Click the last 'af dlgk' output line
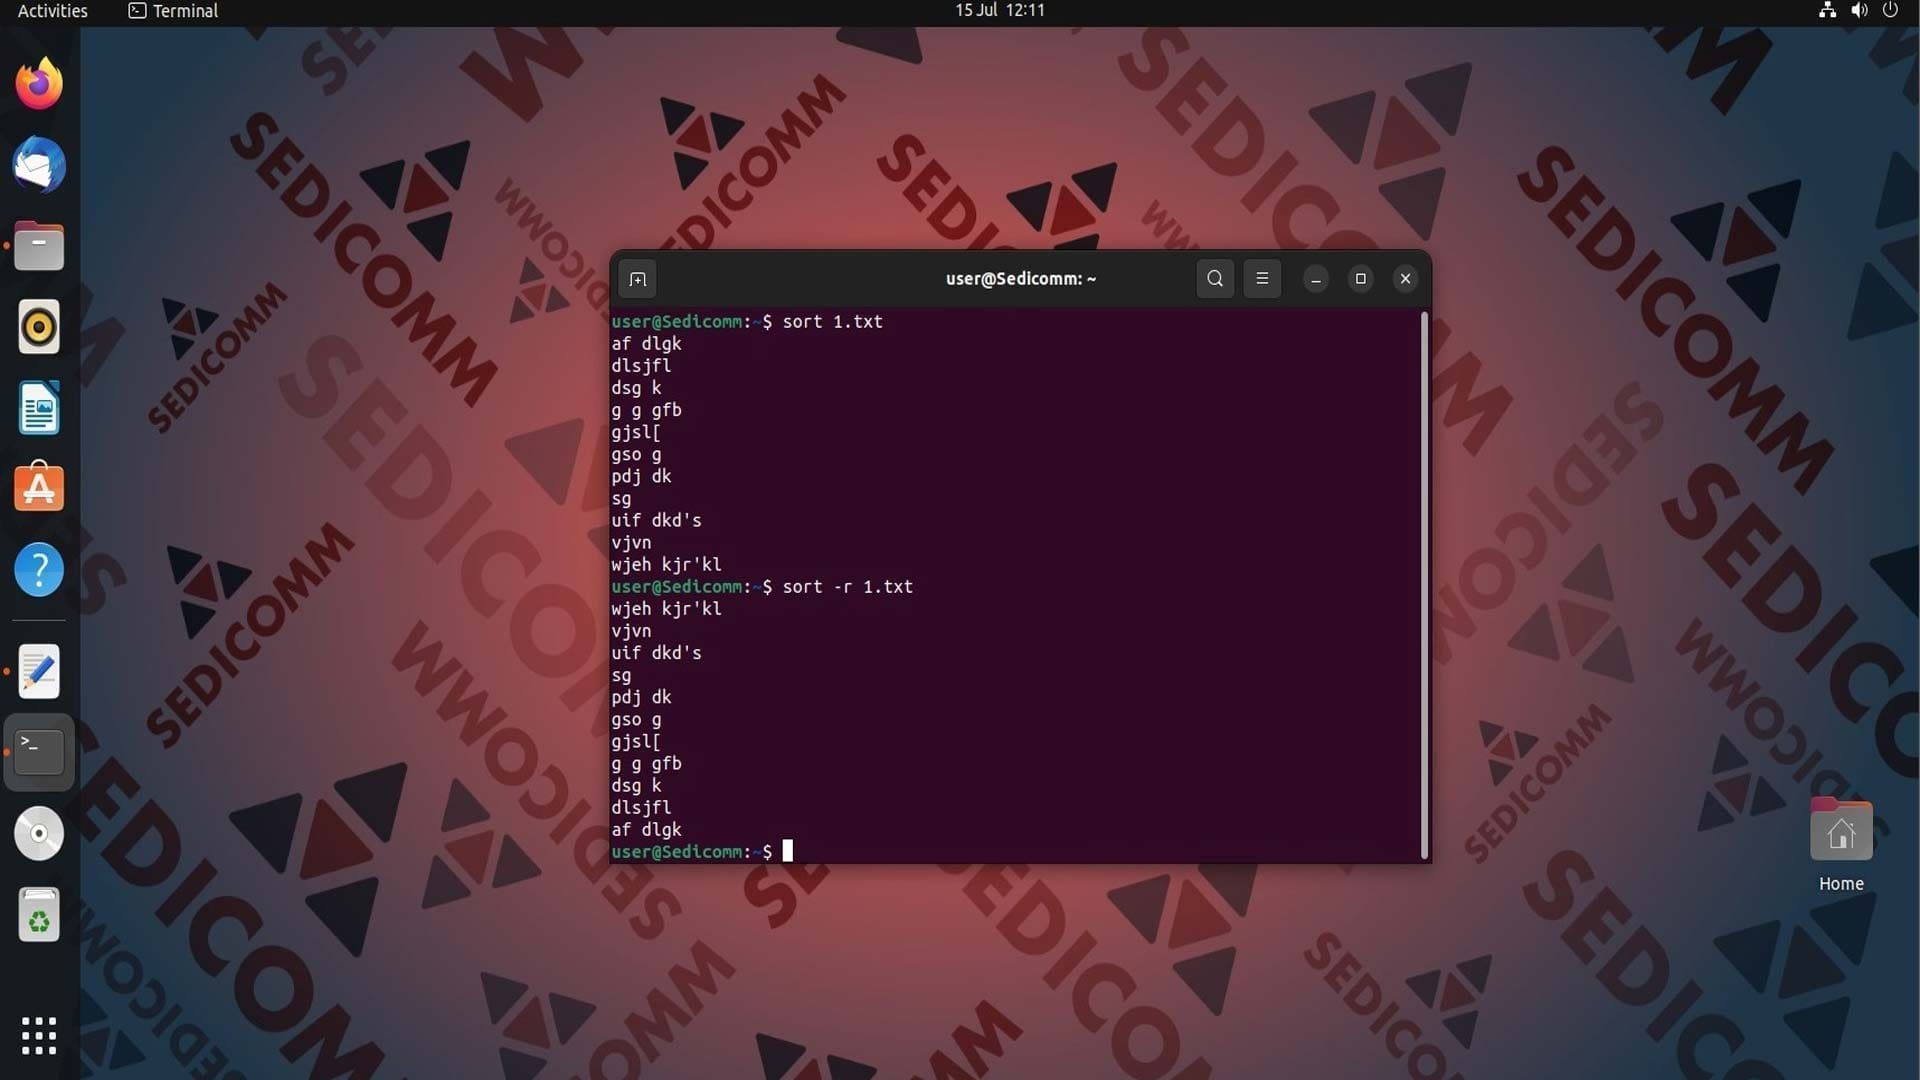 tap(646, 830)
